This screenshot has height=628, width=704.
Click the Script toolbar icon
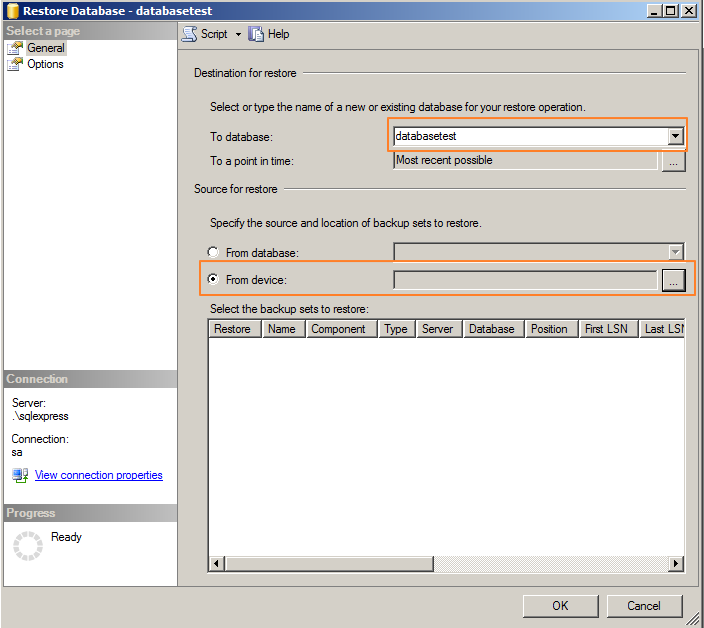pyautogui.click(x=190, y=34)
